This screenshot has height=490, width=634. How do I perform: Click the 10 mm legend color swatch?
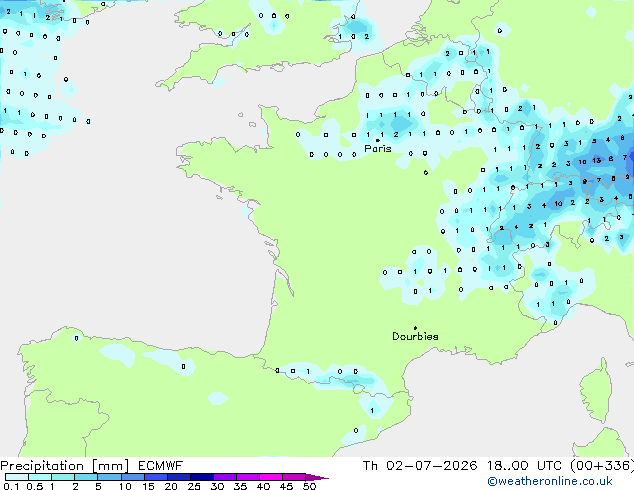(x=133, y=477)
